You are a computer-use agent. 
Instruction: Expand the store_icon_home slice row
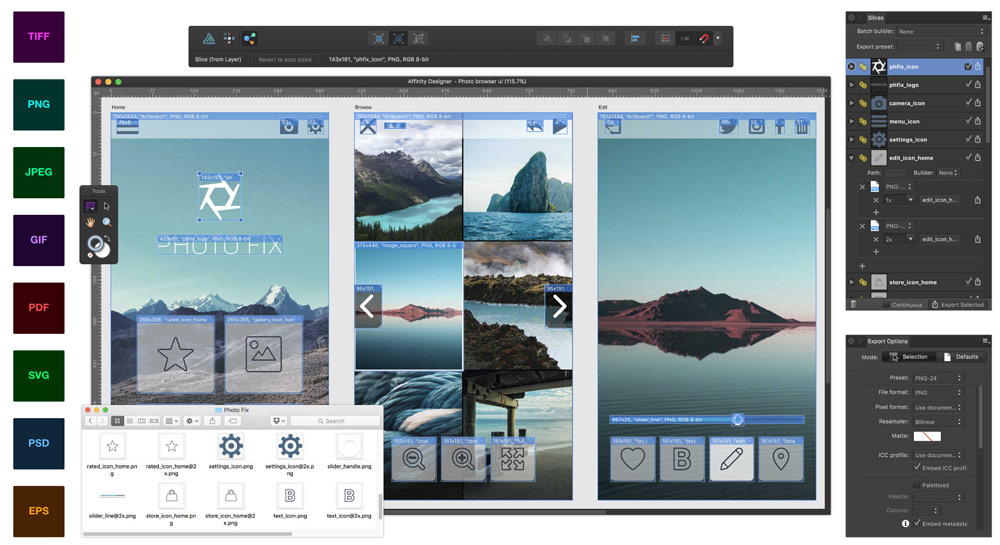pyautogui.click(x=851, y=281)
